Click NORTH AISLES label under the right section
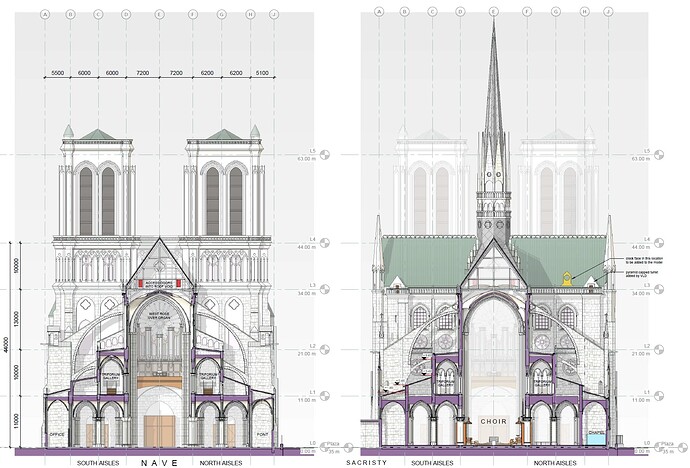 coord(555,463)
